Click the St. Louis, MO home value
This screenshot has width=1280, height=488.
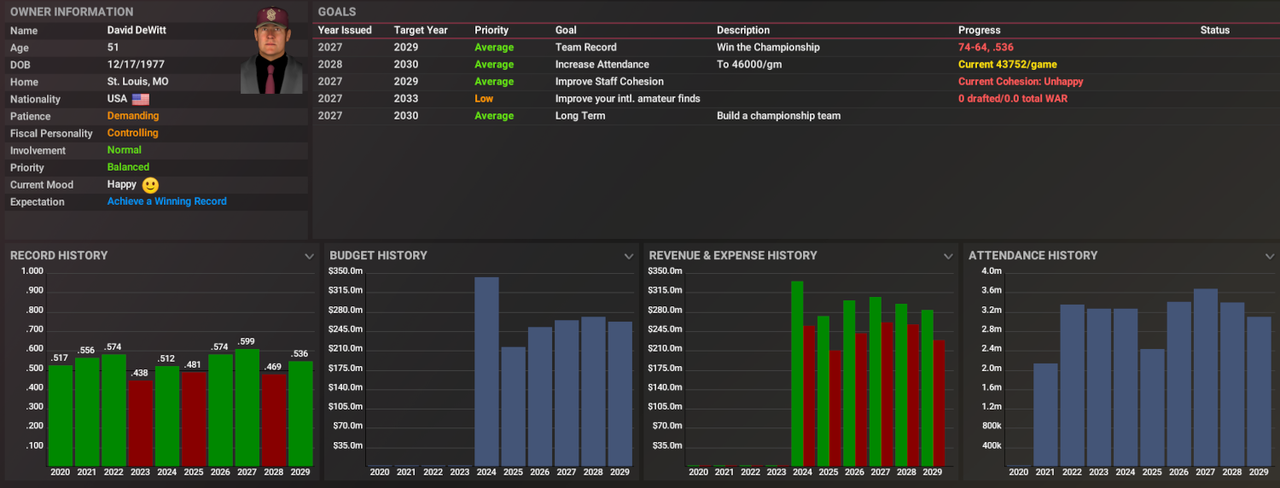tap(138, 83)
